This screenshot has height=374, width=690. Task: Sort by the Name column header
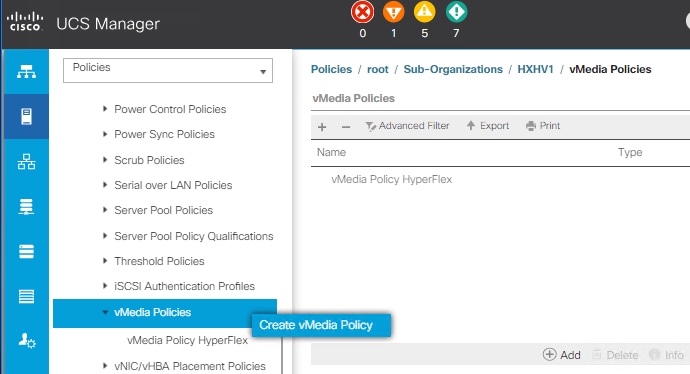tap(331, 152)
